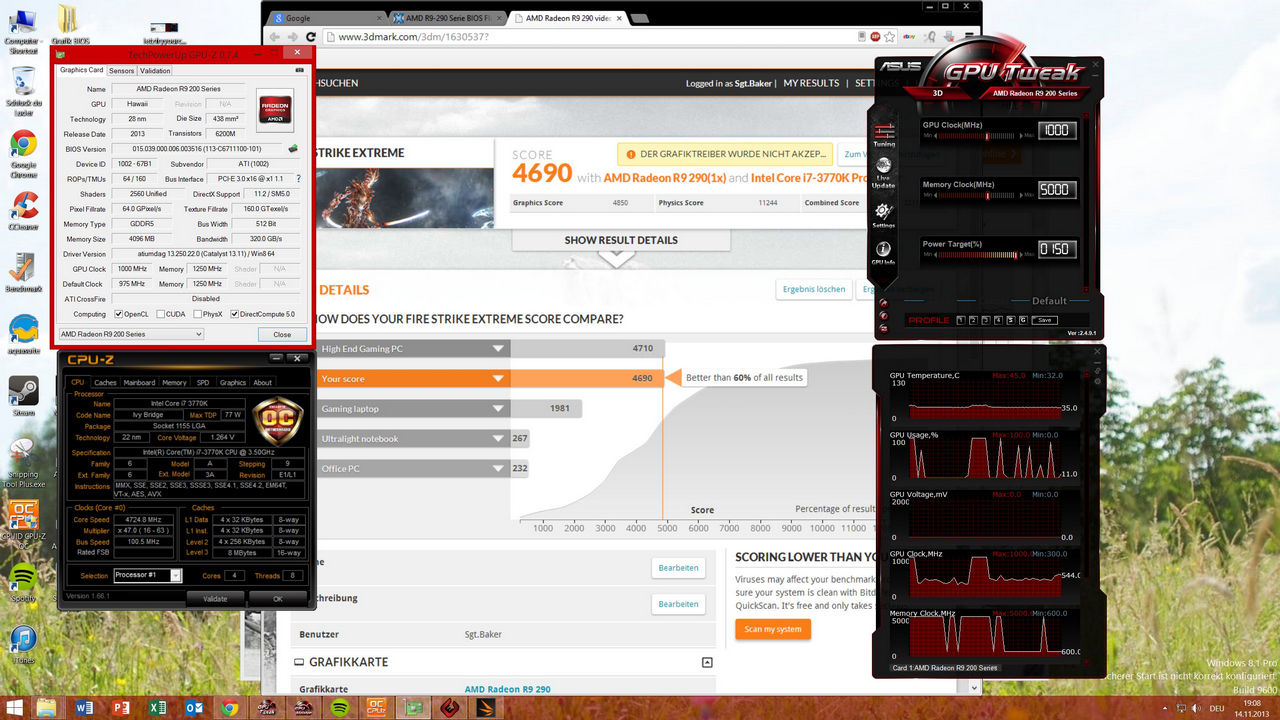
Task: Launch Excel from the taskbar
Action: [x=157, y=708]
